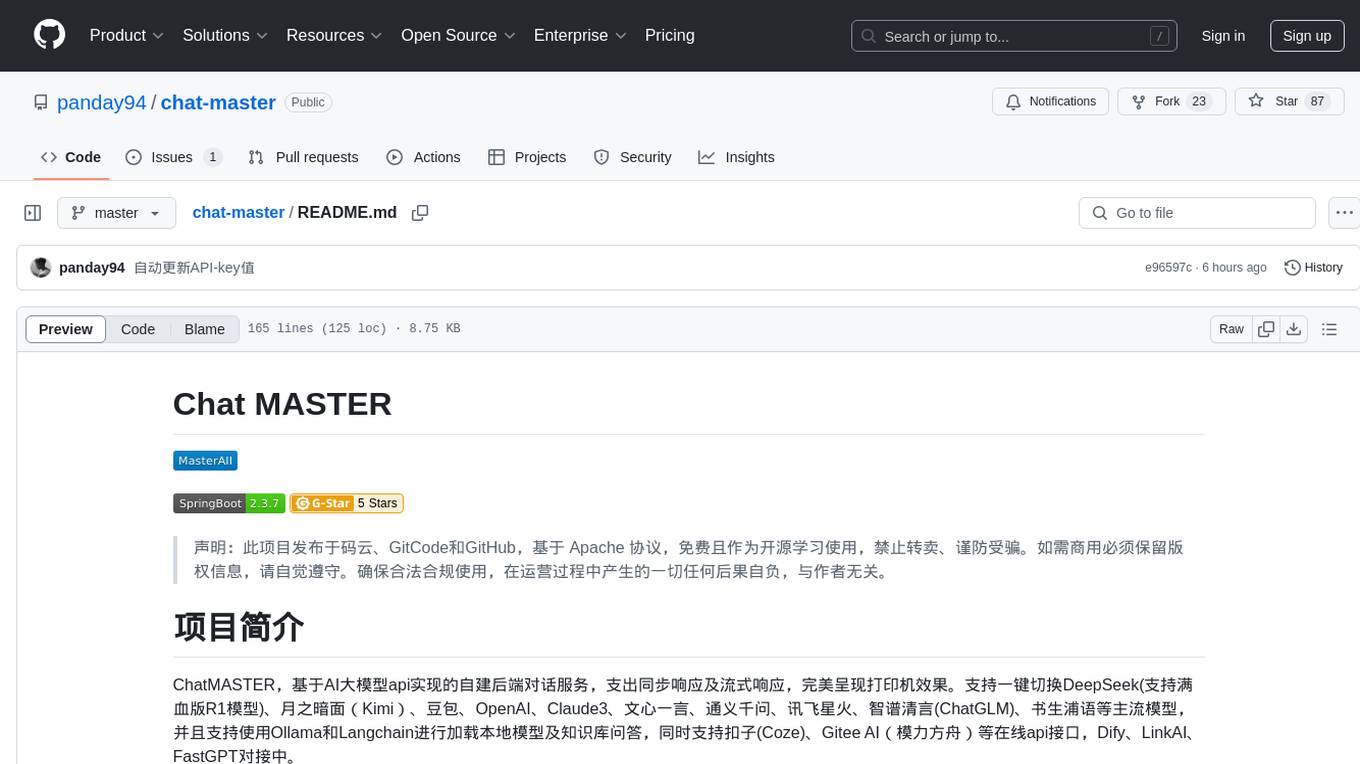The image size is (1360, 764).
Task: Click the Chat MASTER heading
Action: coord(282,404)
